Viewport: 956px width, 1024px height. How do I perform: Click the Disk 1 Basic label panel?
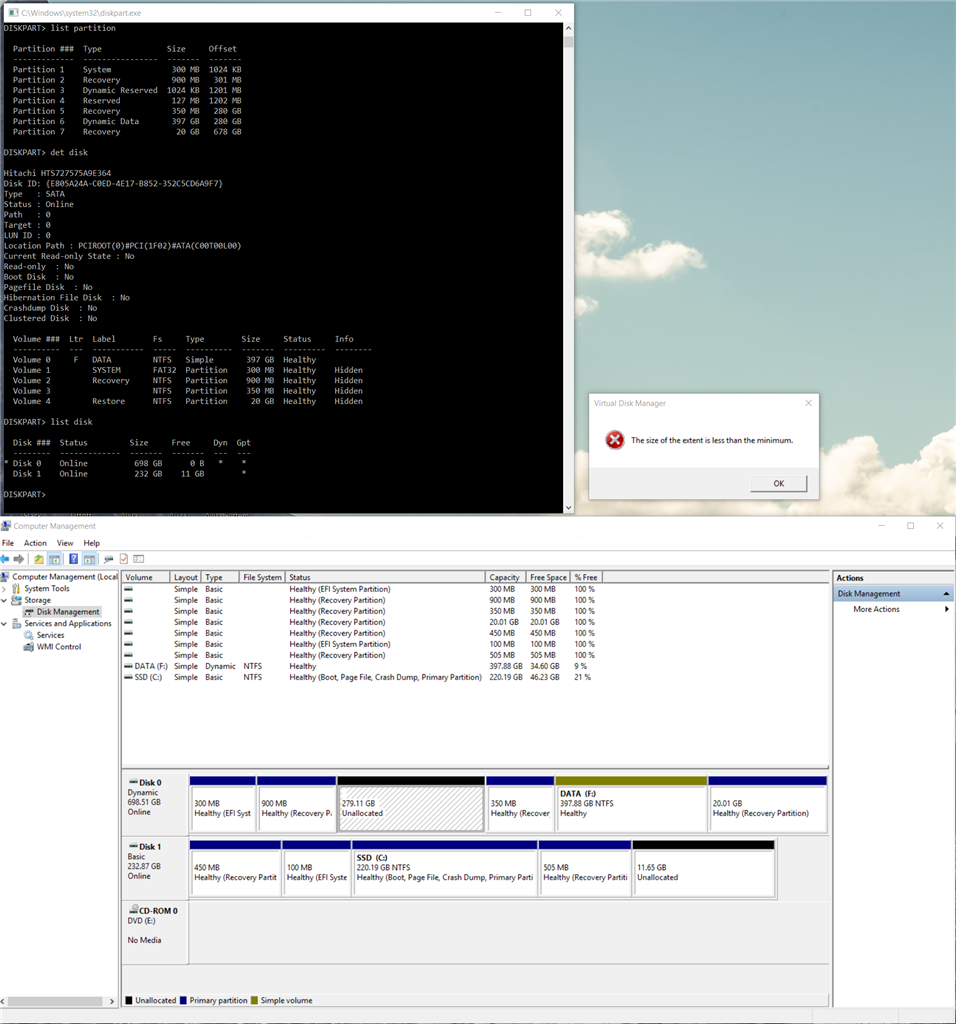pos(155,867)
